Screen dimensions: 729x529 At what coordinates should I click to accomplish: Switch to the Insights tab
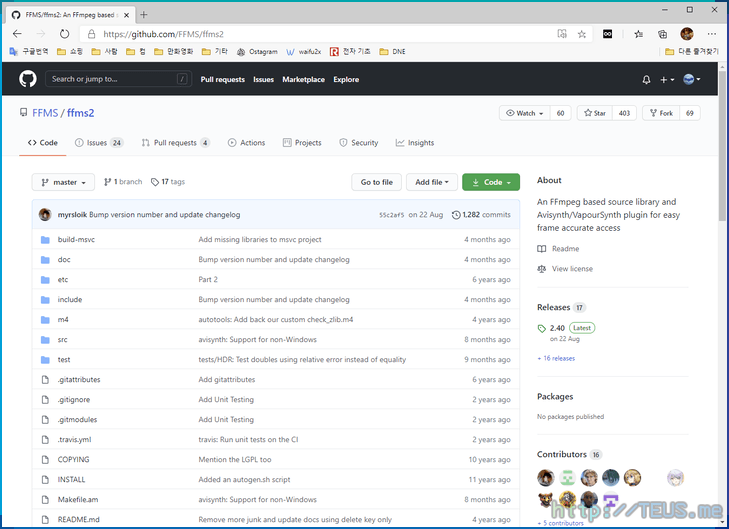pos(415,143)
